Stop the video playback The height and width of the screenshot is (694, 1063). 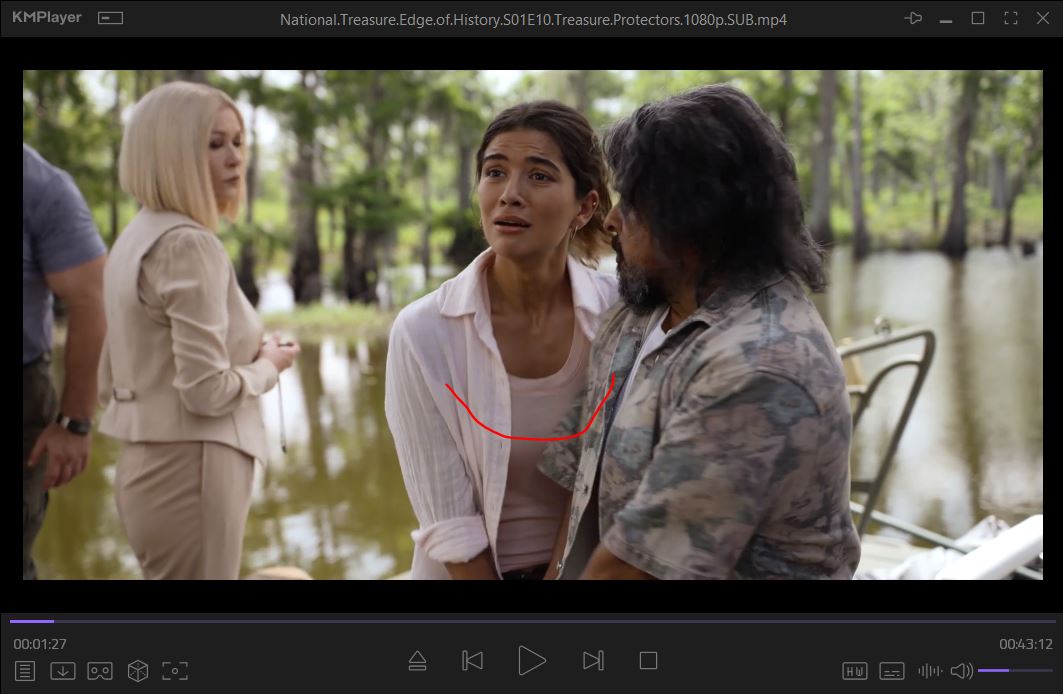click(648, 661)
